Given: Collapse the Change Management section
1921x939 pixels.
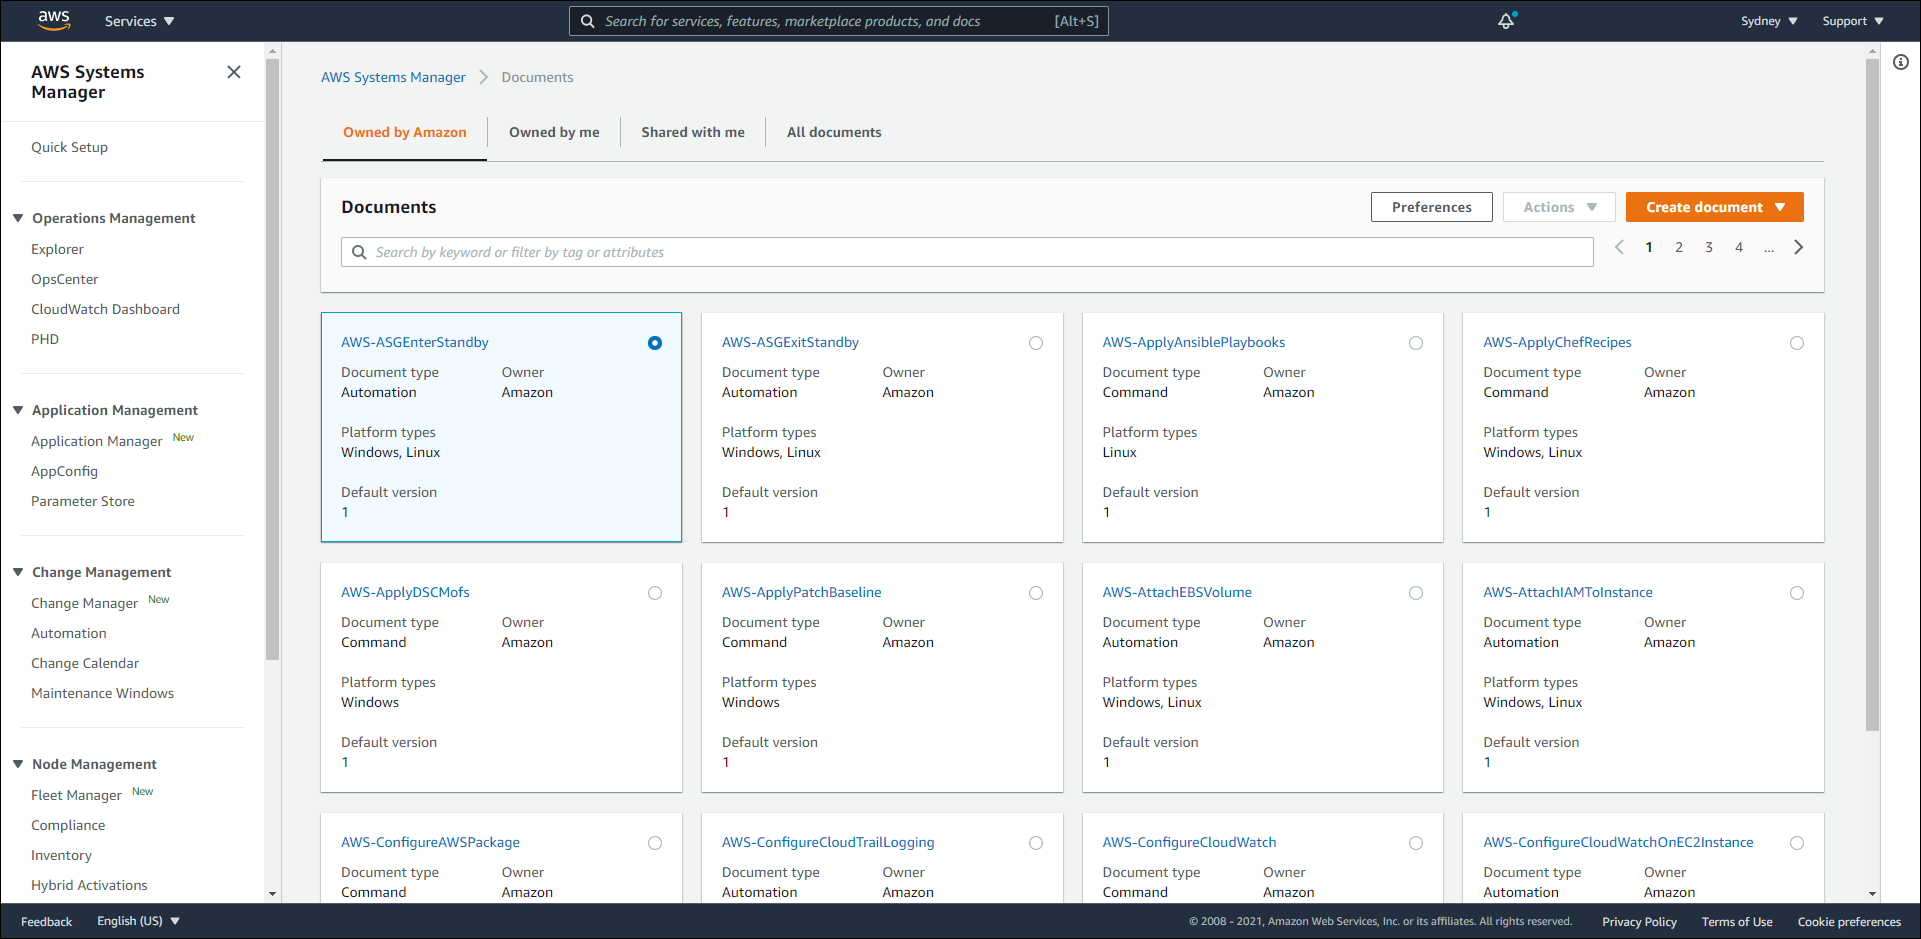Looking at the screenshot, I should (x=18, y=572).
